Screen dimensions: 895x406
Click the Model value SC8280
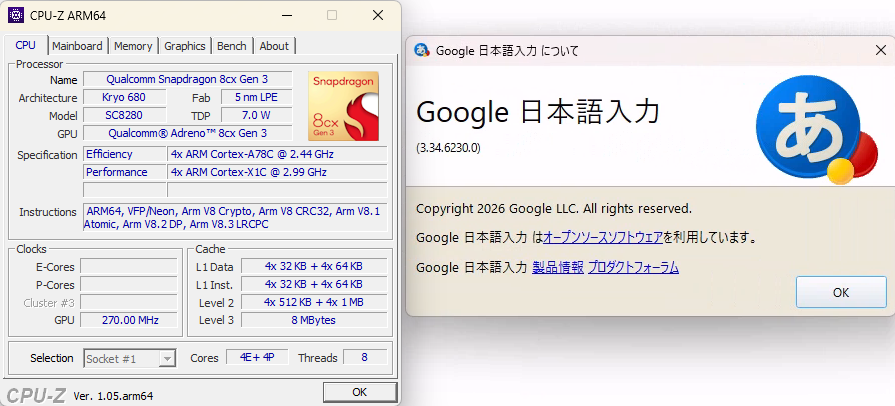click(x=124, y=115)
